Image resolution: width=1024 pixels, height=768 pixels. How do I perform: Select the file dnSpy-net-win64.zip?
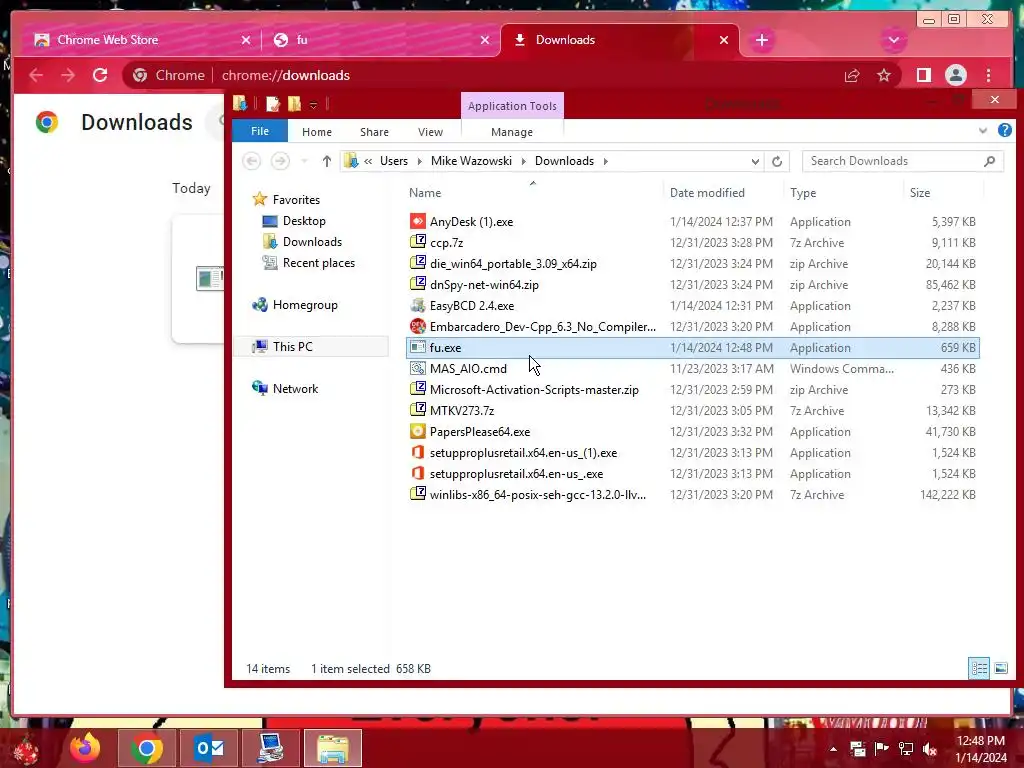pos(484,285)
